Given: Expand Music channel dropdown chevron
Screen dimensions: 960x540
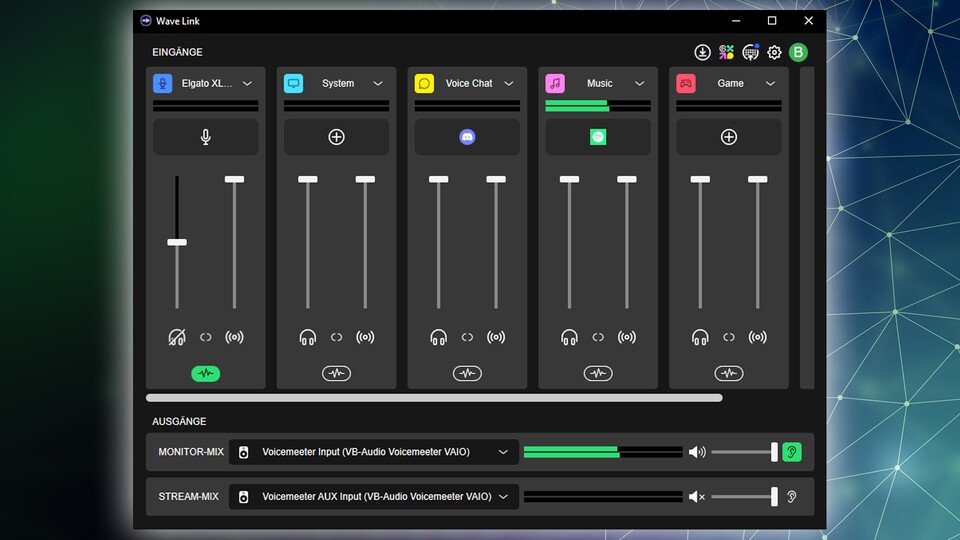Looking at the screenshot, I should [x=640, y=83].
